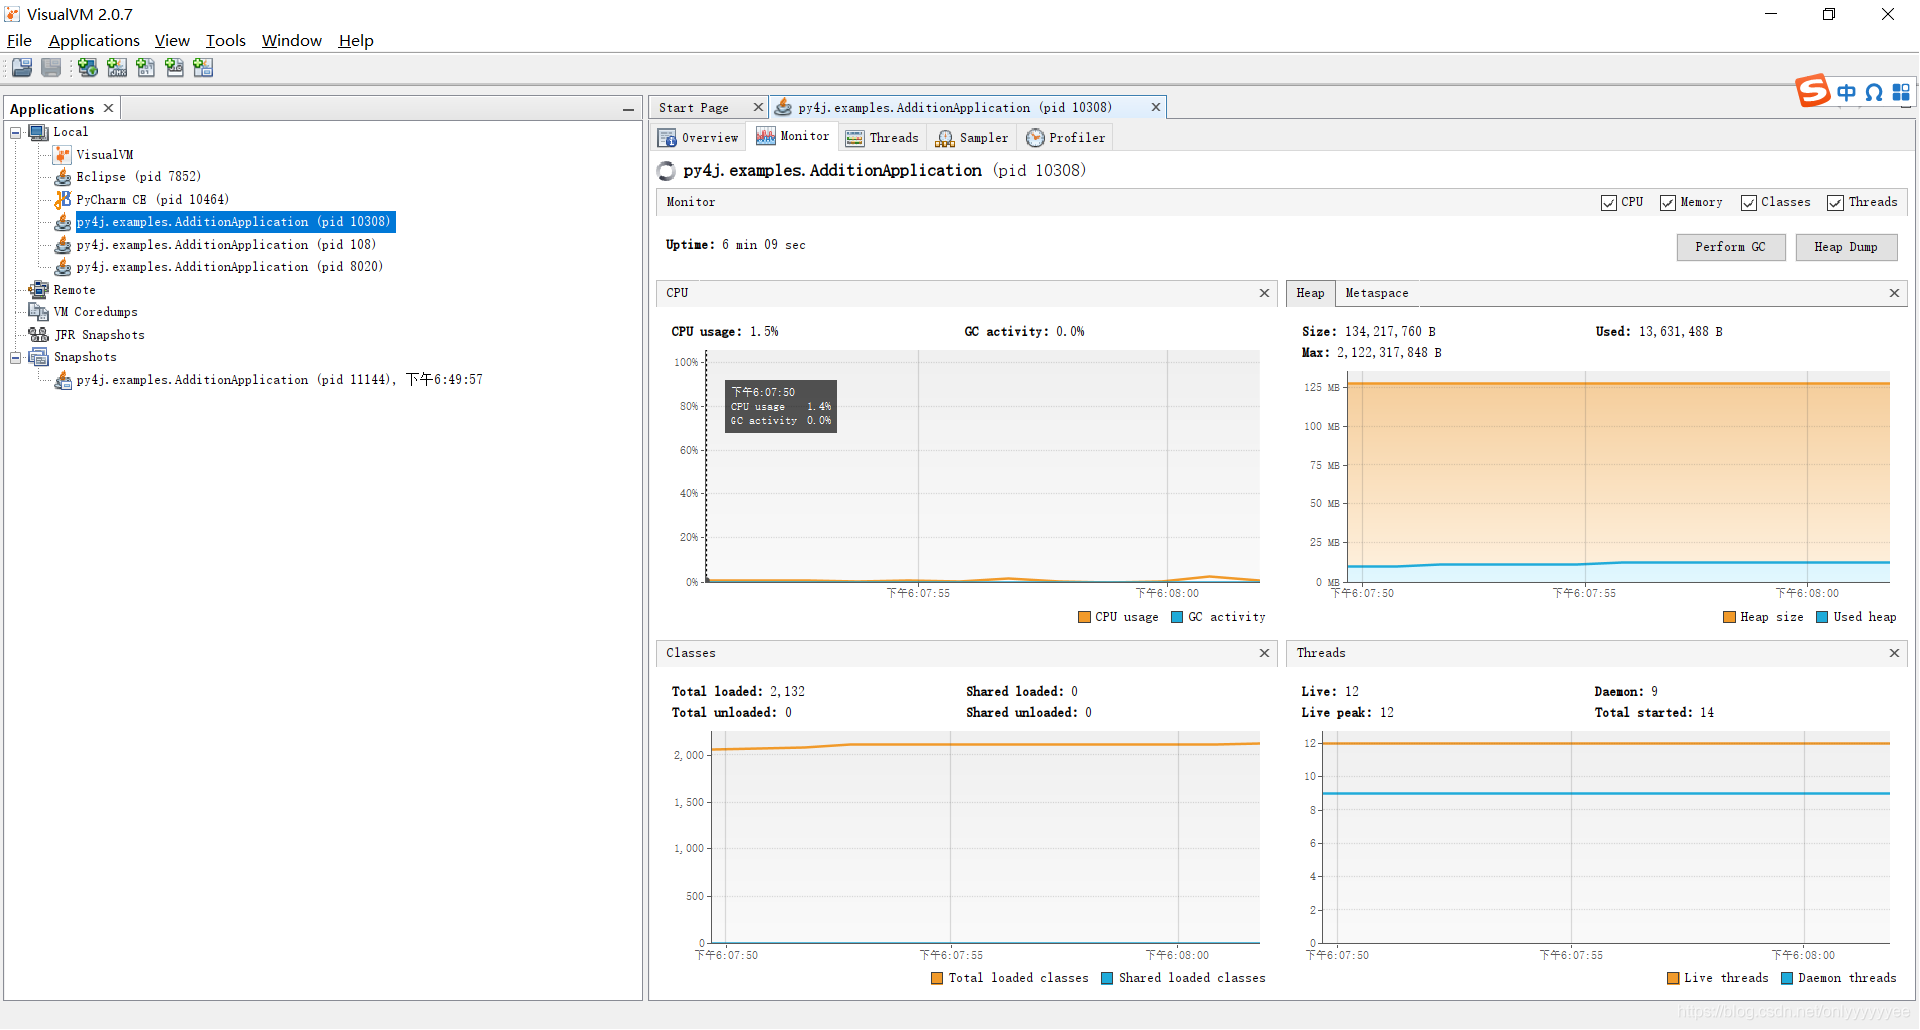1920x1030 pixels.
Task: Close the Threads chart panel
Action: pos(1894,653)
